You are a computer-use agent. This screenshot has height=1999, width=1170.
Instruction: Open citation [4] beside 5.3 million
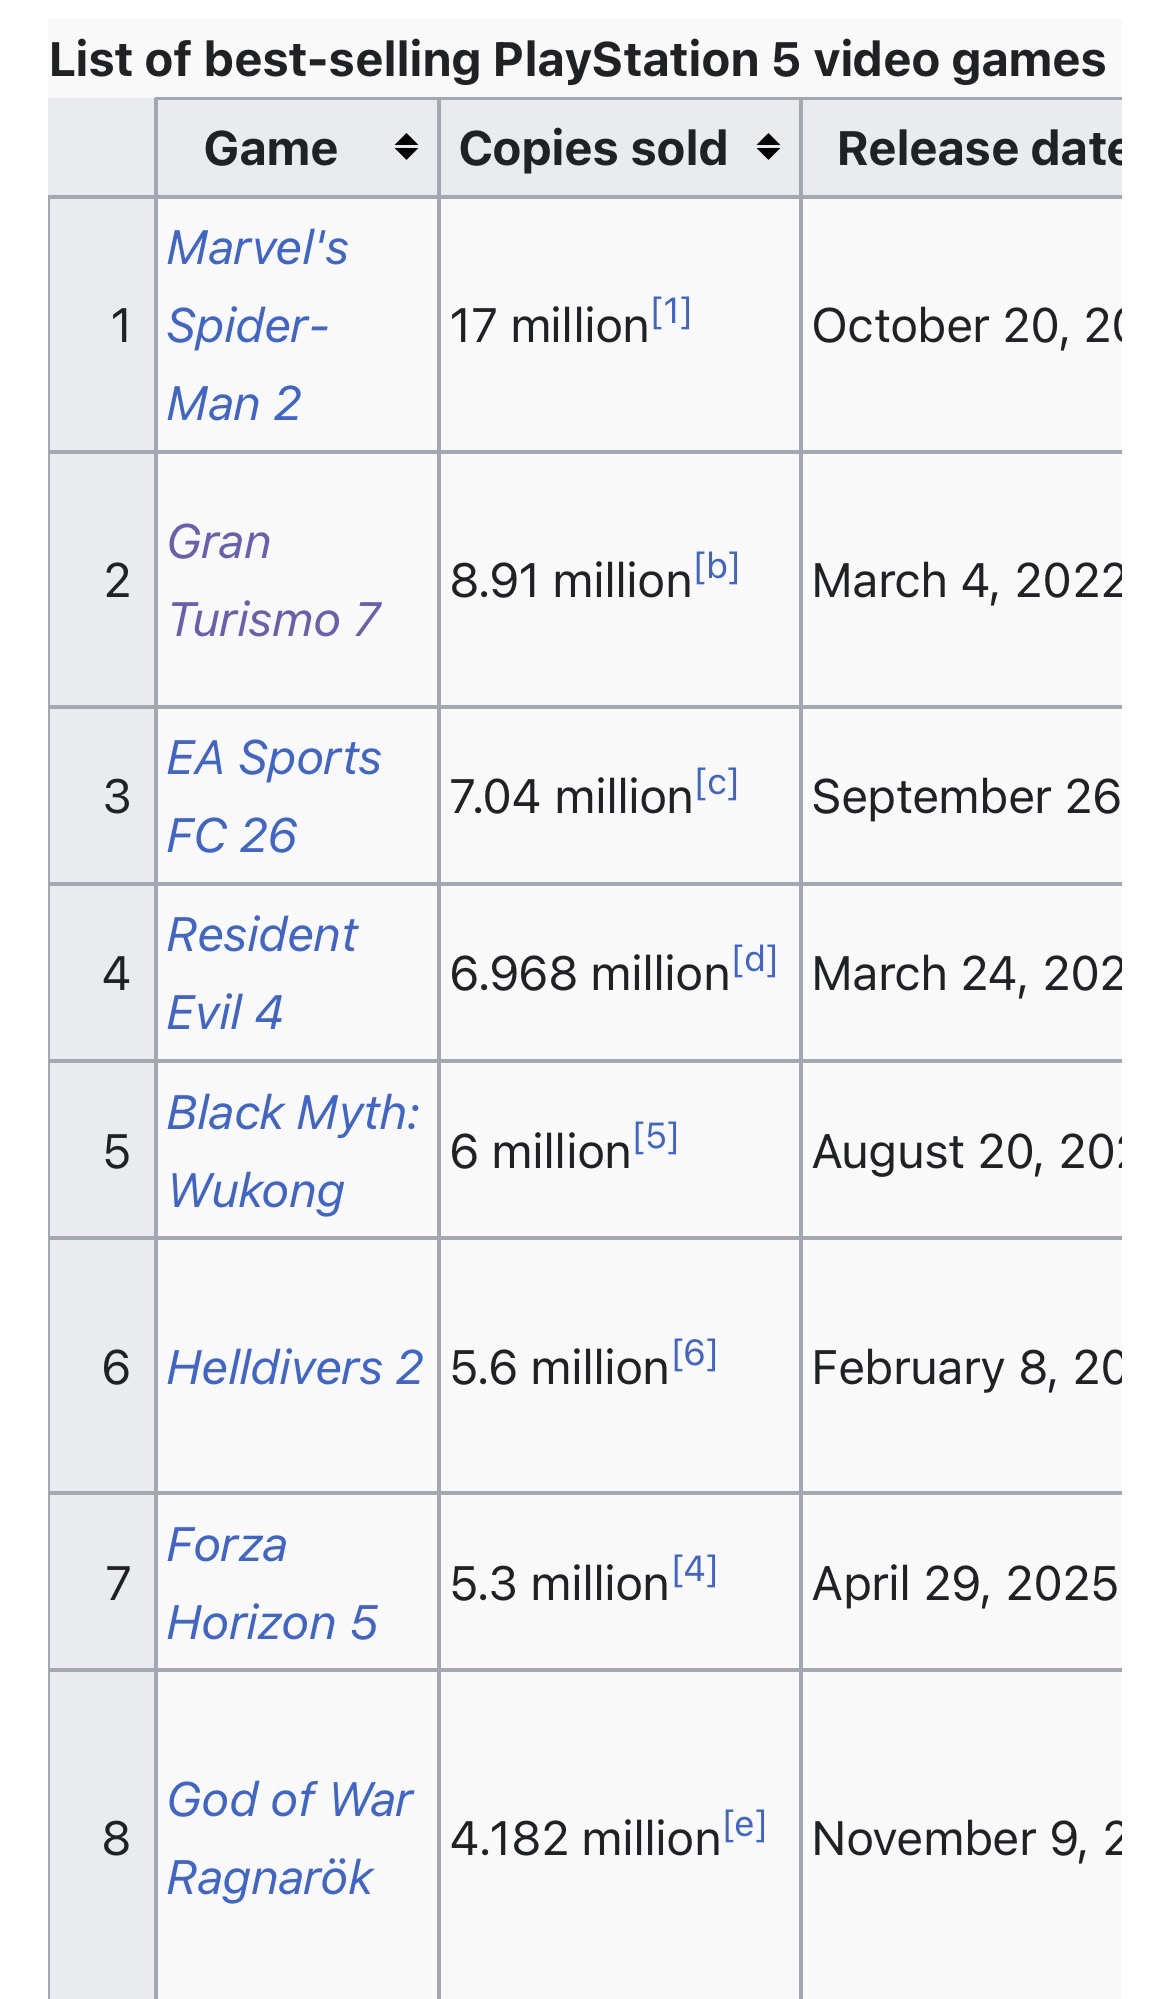tap(695, 1570)
